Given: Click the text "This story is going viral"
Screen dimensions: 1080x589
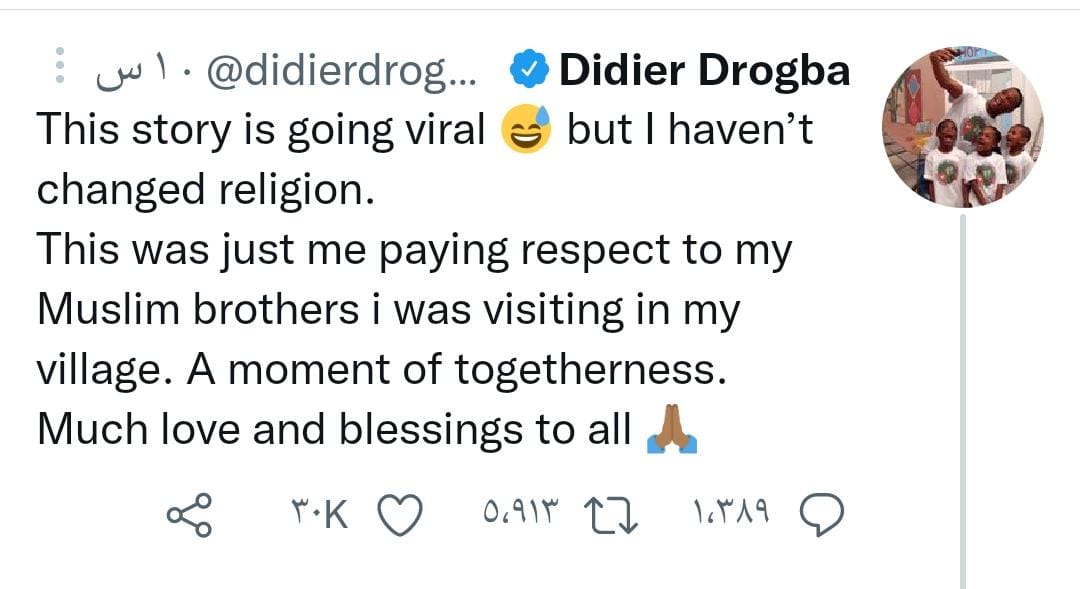Looking at the screenshot, I should pos(260,131).
